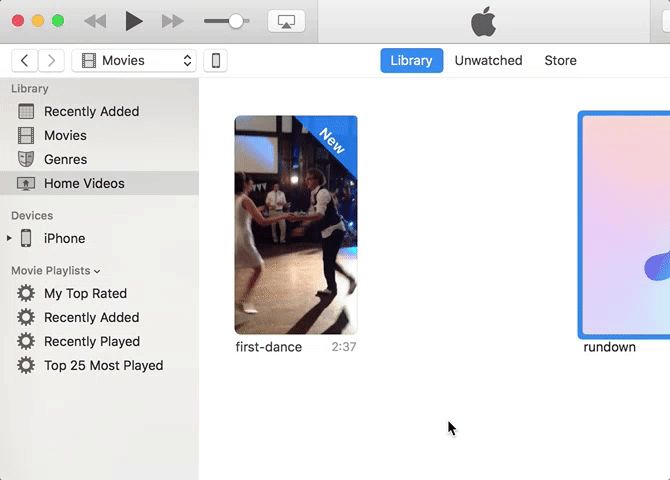Open the Top 25 Most Played playlist
Screen dimensions: 670x480
tap(99, 365)
